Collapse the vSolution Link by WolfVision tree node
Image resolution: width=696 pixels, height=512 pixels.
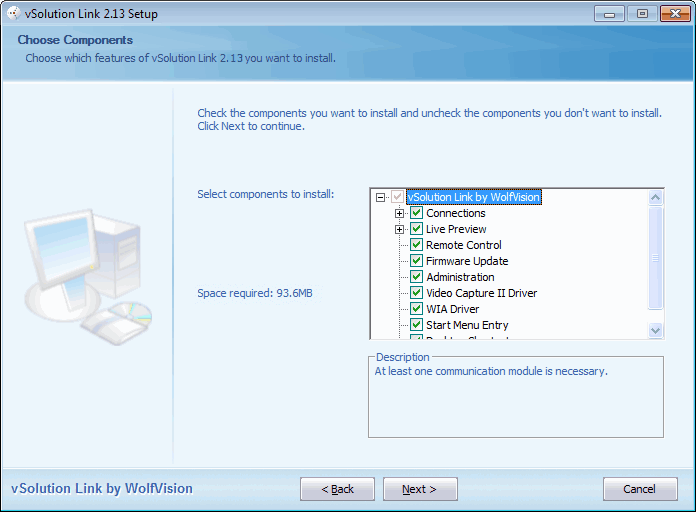[380, 197]
